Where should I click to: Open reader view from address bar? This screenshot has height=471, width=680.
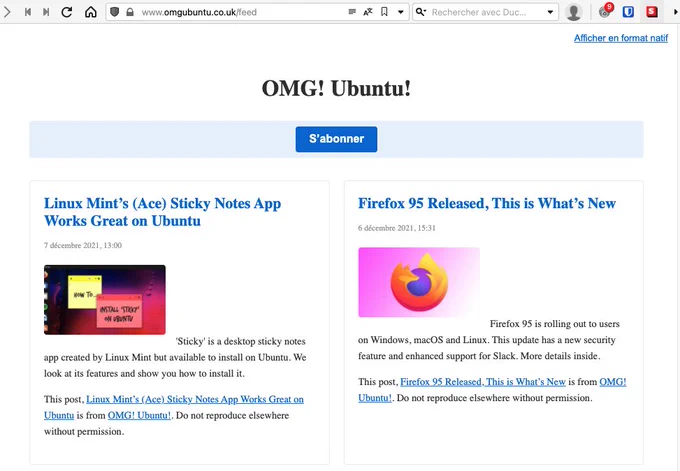click(352, 12)
